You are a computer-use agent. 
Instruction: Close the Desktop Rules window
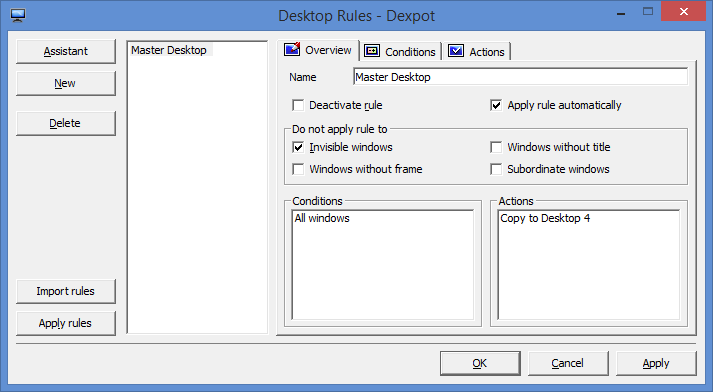(683, 12)
